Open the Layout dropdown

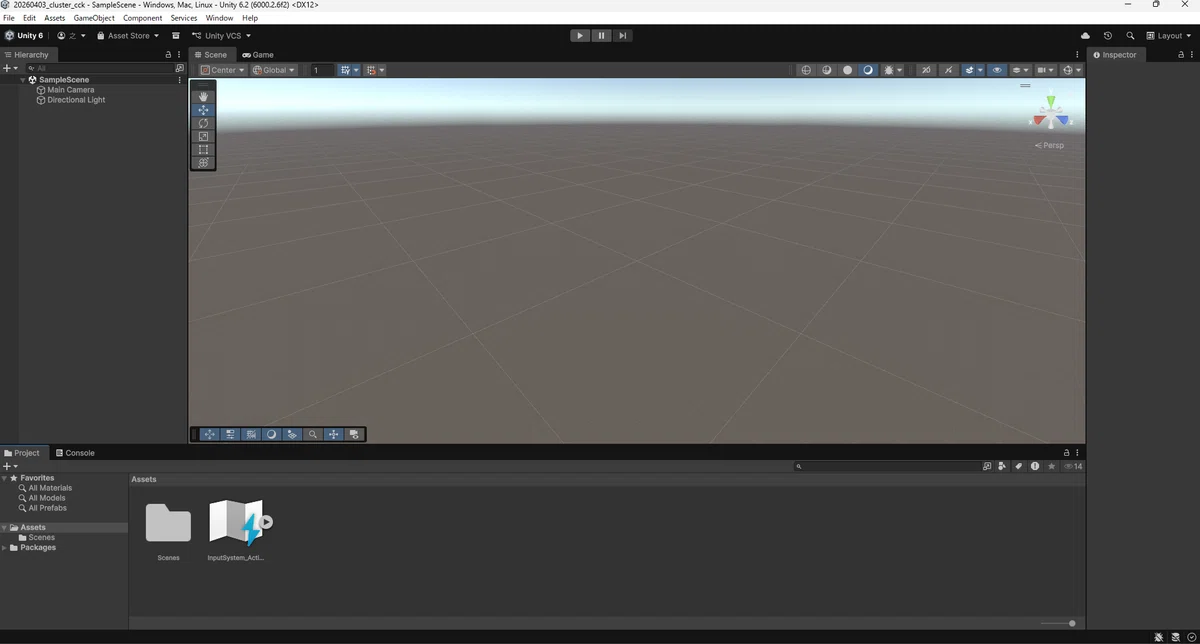[1169, 36]
